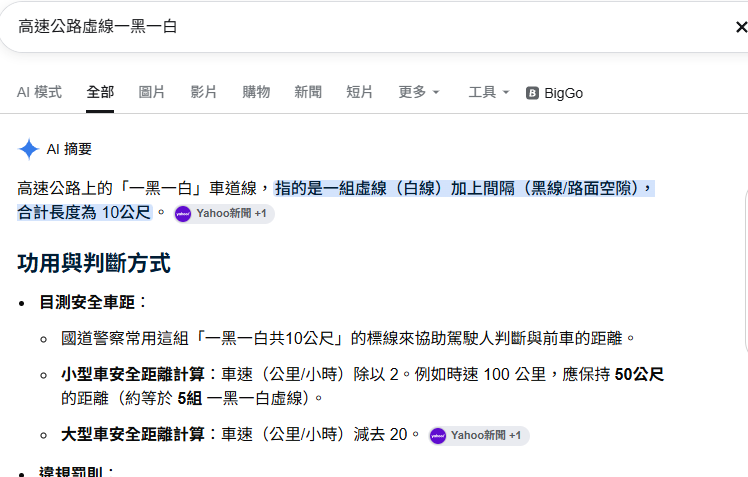Select the 全部 results tab
The image size is (748, 477).
(100, 92)
